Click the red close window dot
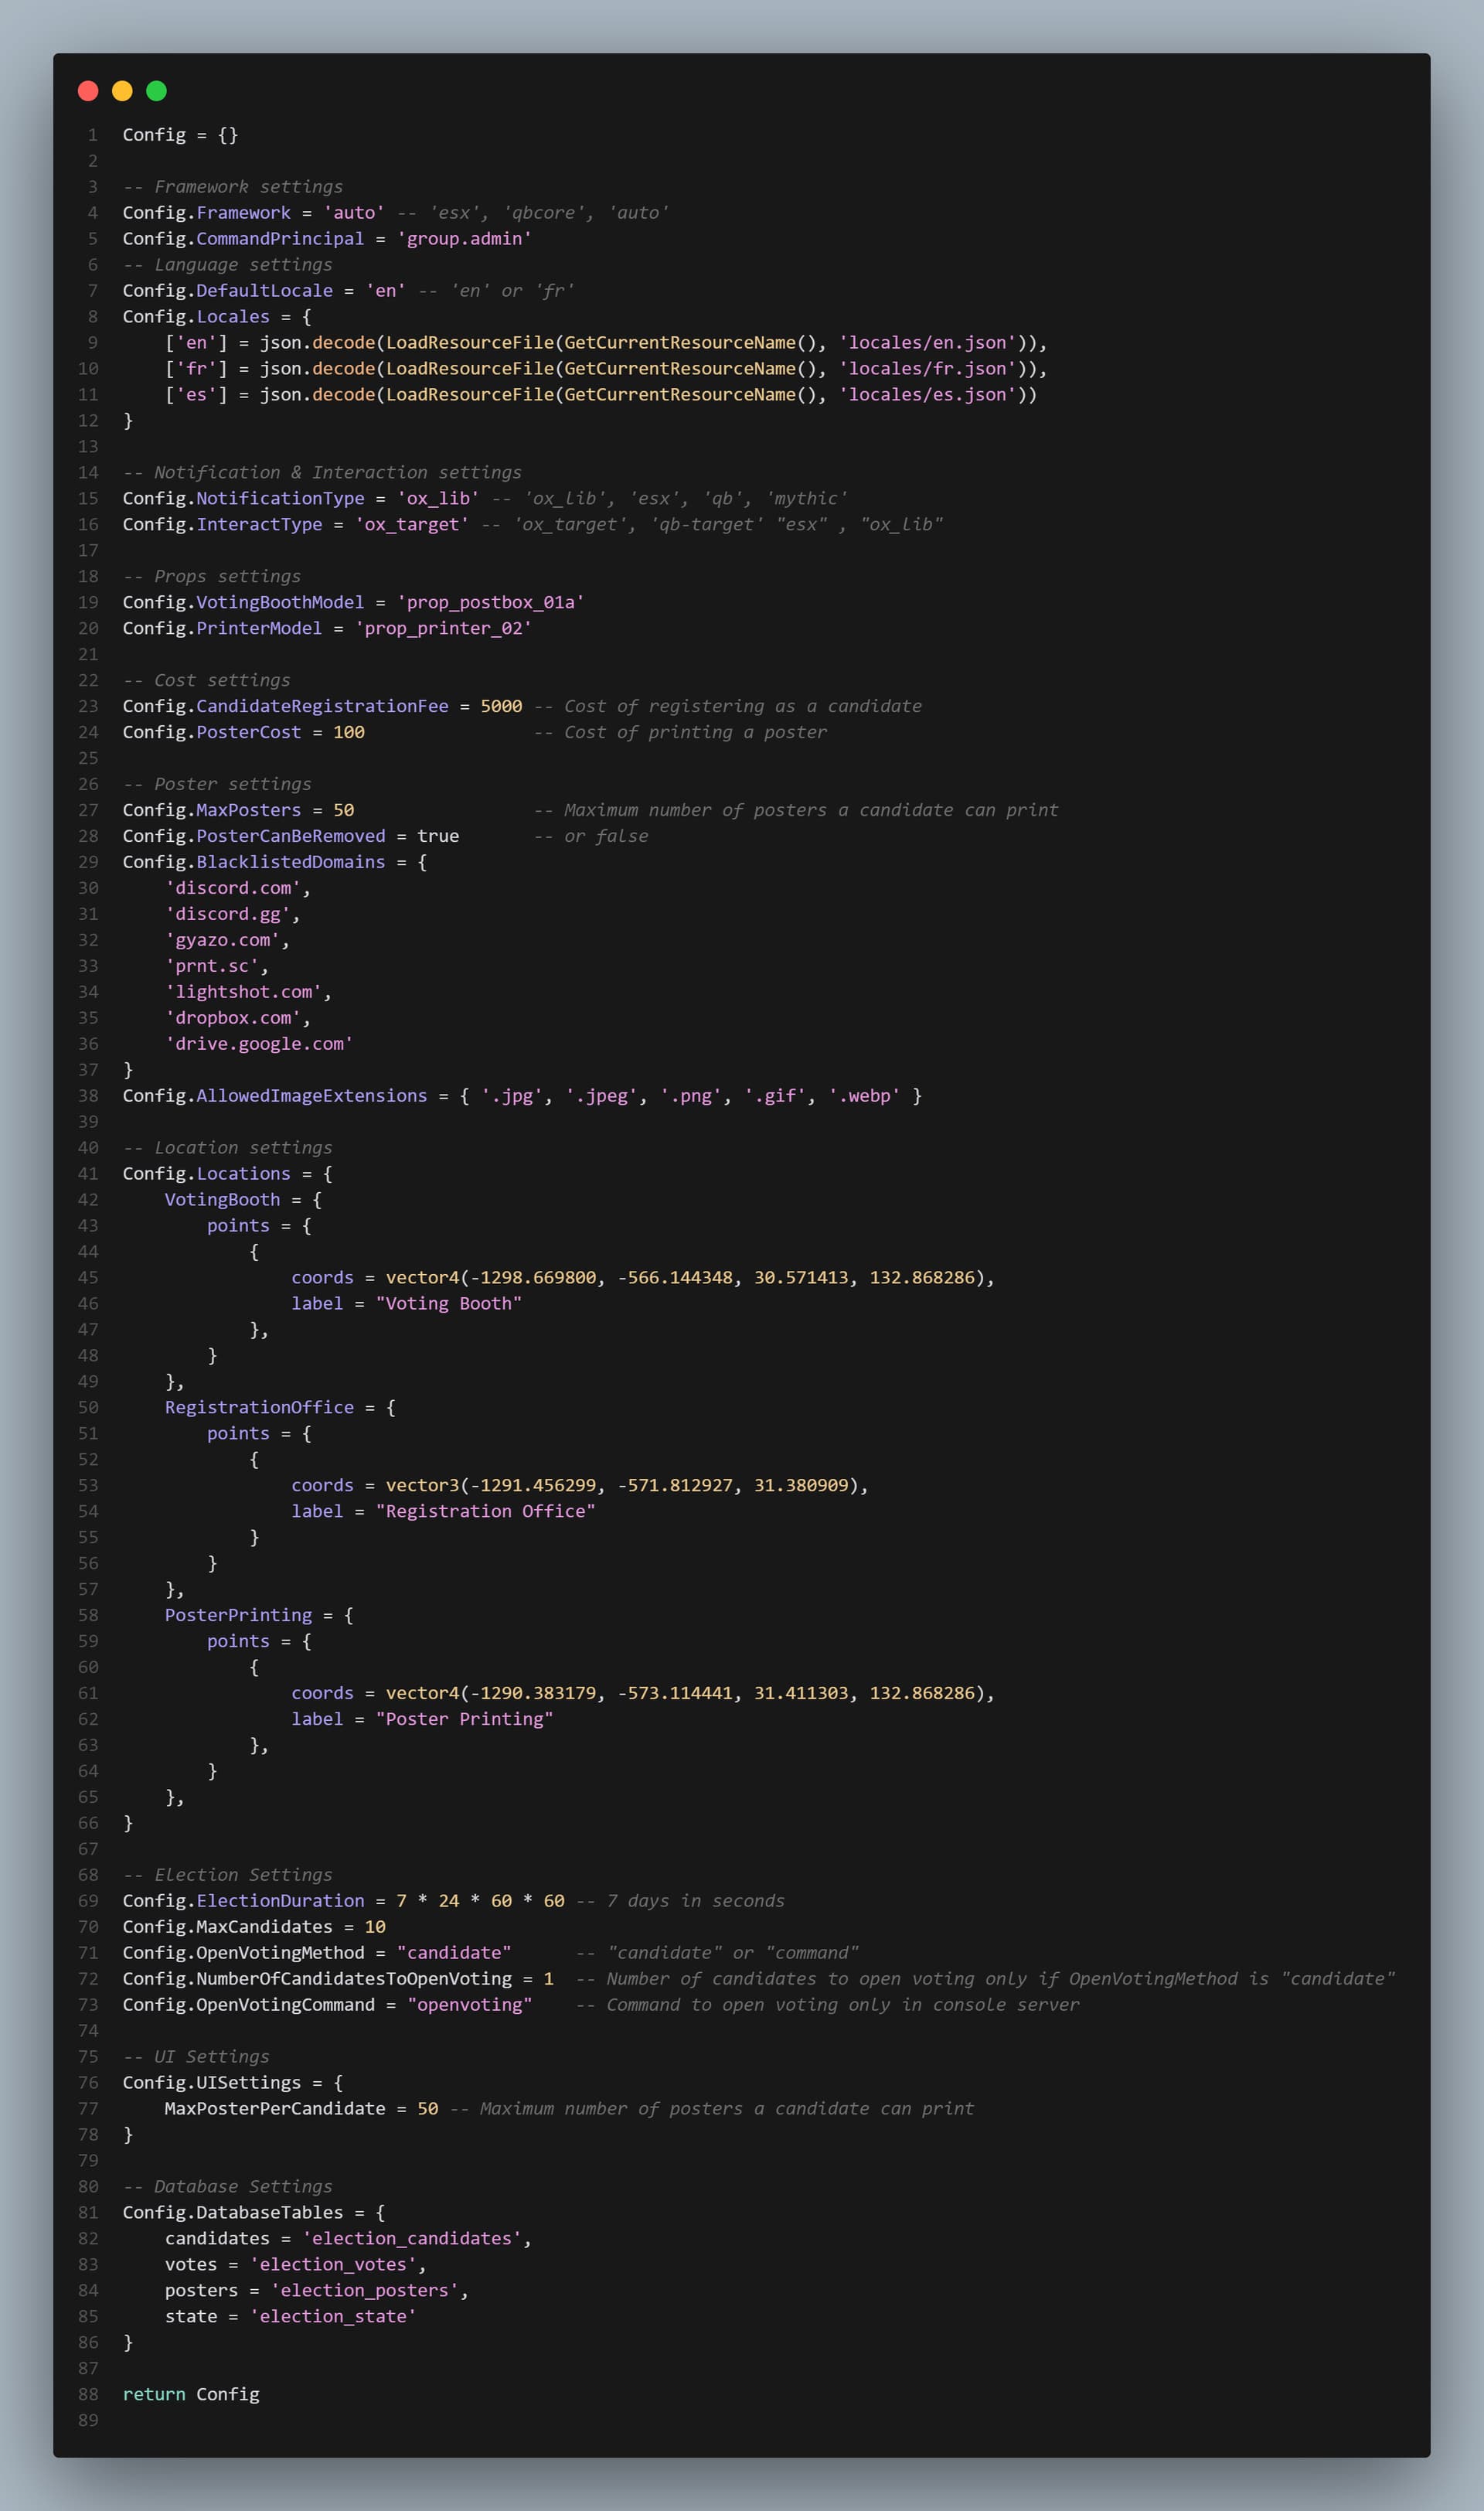1484x2511 pixels. 88,91
